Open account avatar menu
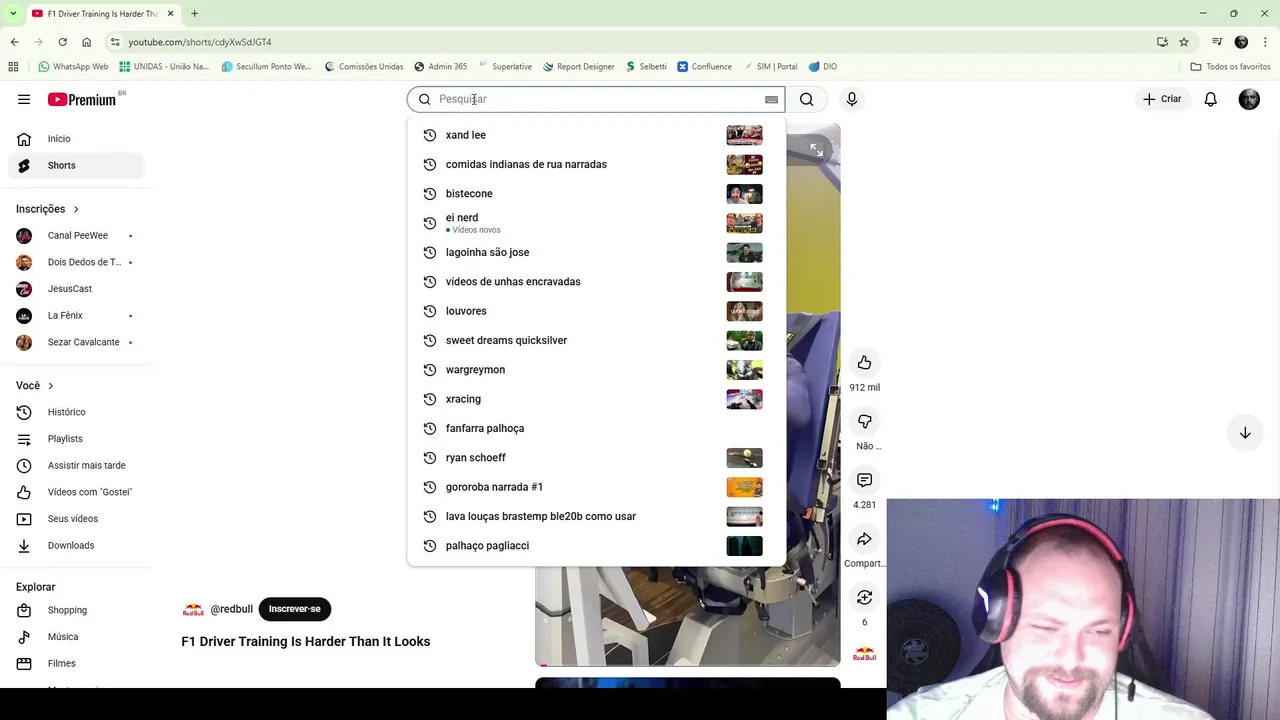Screen dimensions: 1280x720 point(1249,99)
